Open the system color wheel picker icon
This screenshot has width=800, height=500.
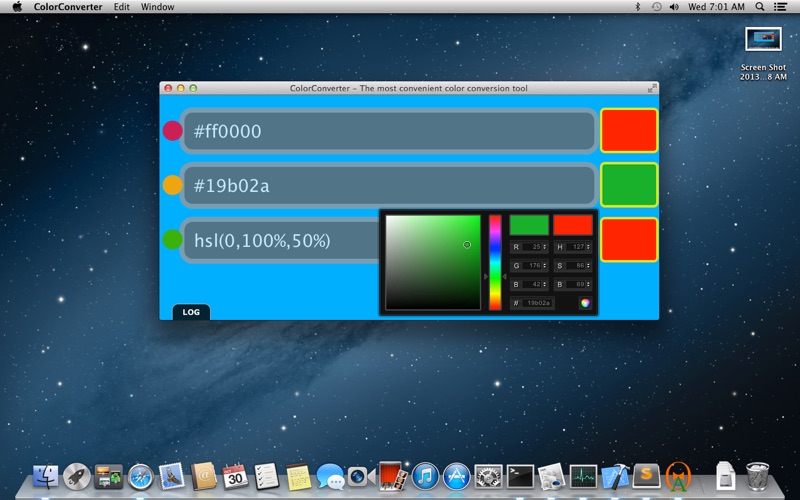[x=585, y=303]
